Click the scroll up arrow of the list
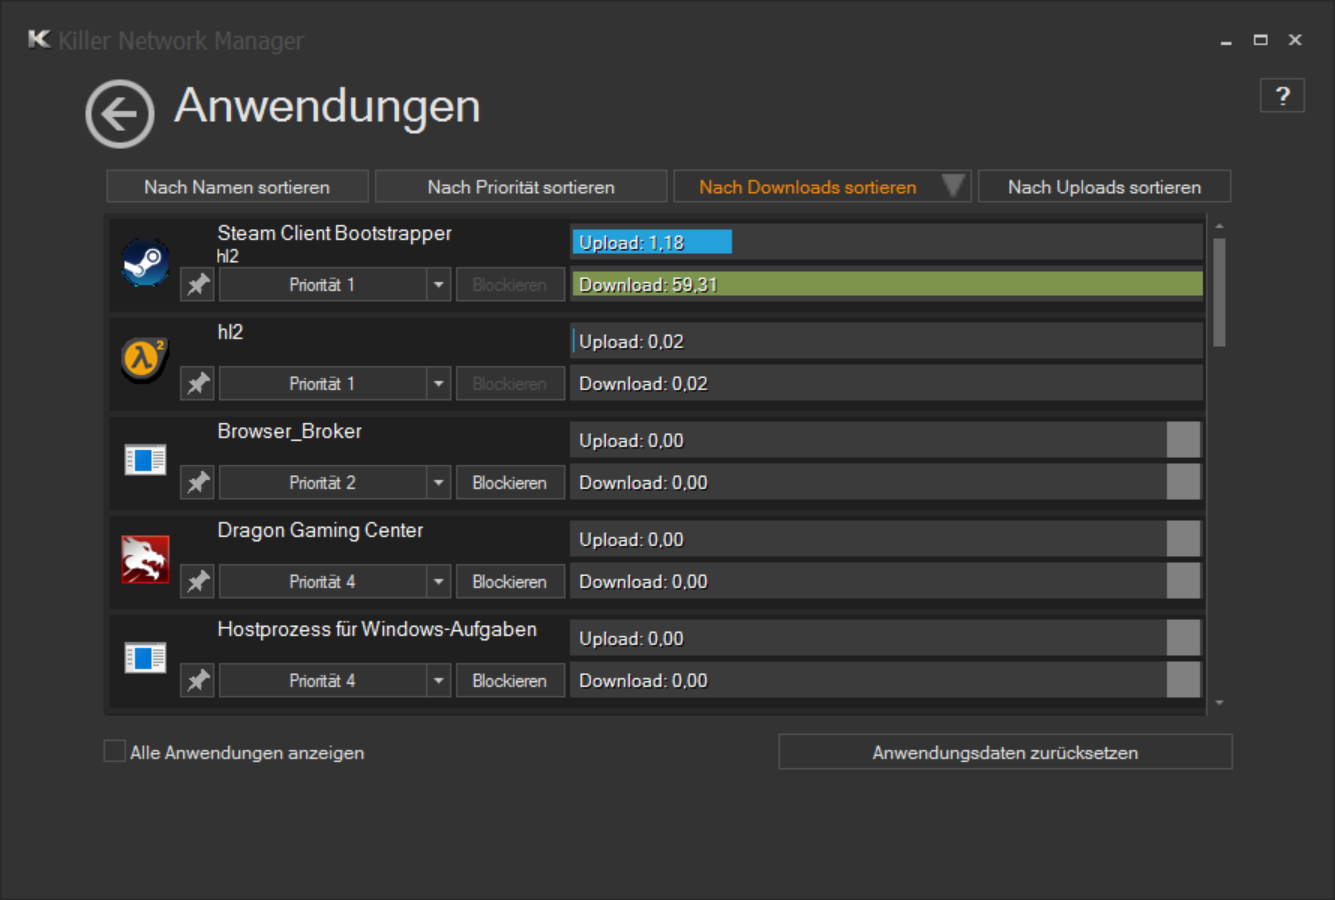Screen dimensions: 1335x900 pyautogui.click(x=1219, y=226)
